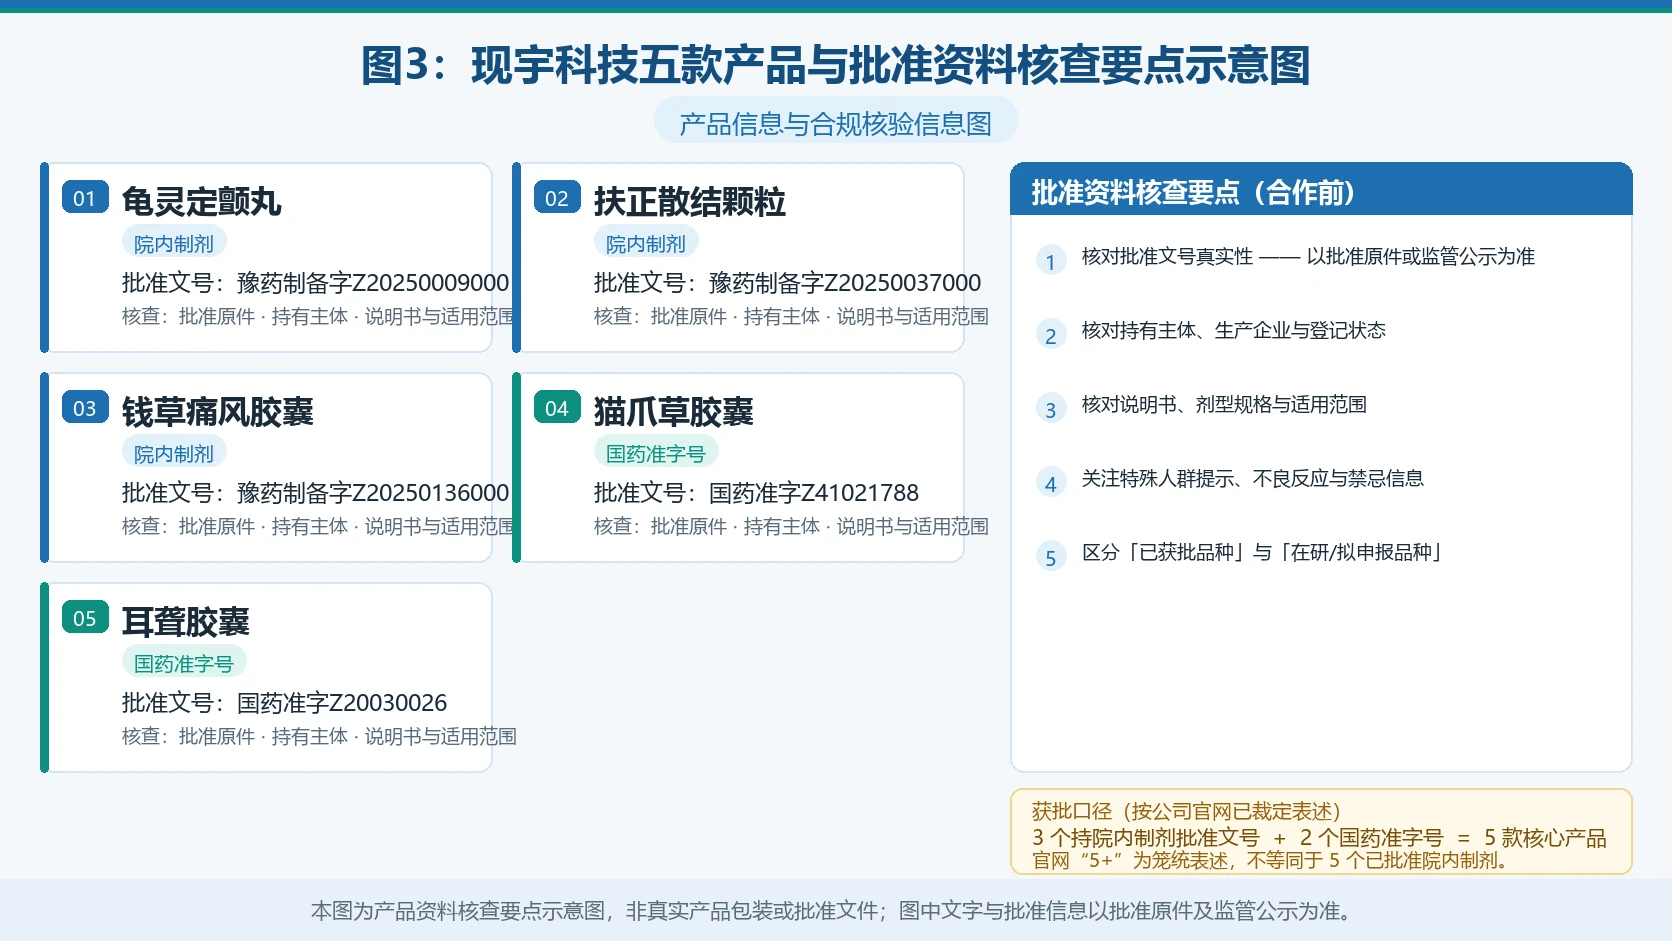The height and width of the screenshot is (941, 1672).
Task: Click the item 区分「已获批品种」与「在研/拟申报品种」
Action: (1263, 553)
